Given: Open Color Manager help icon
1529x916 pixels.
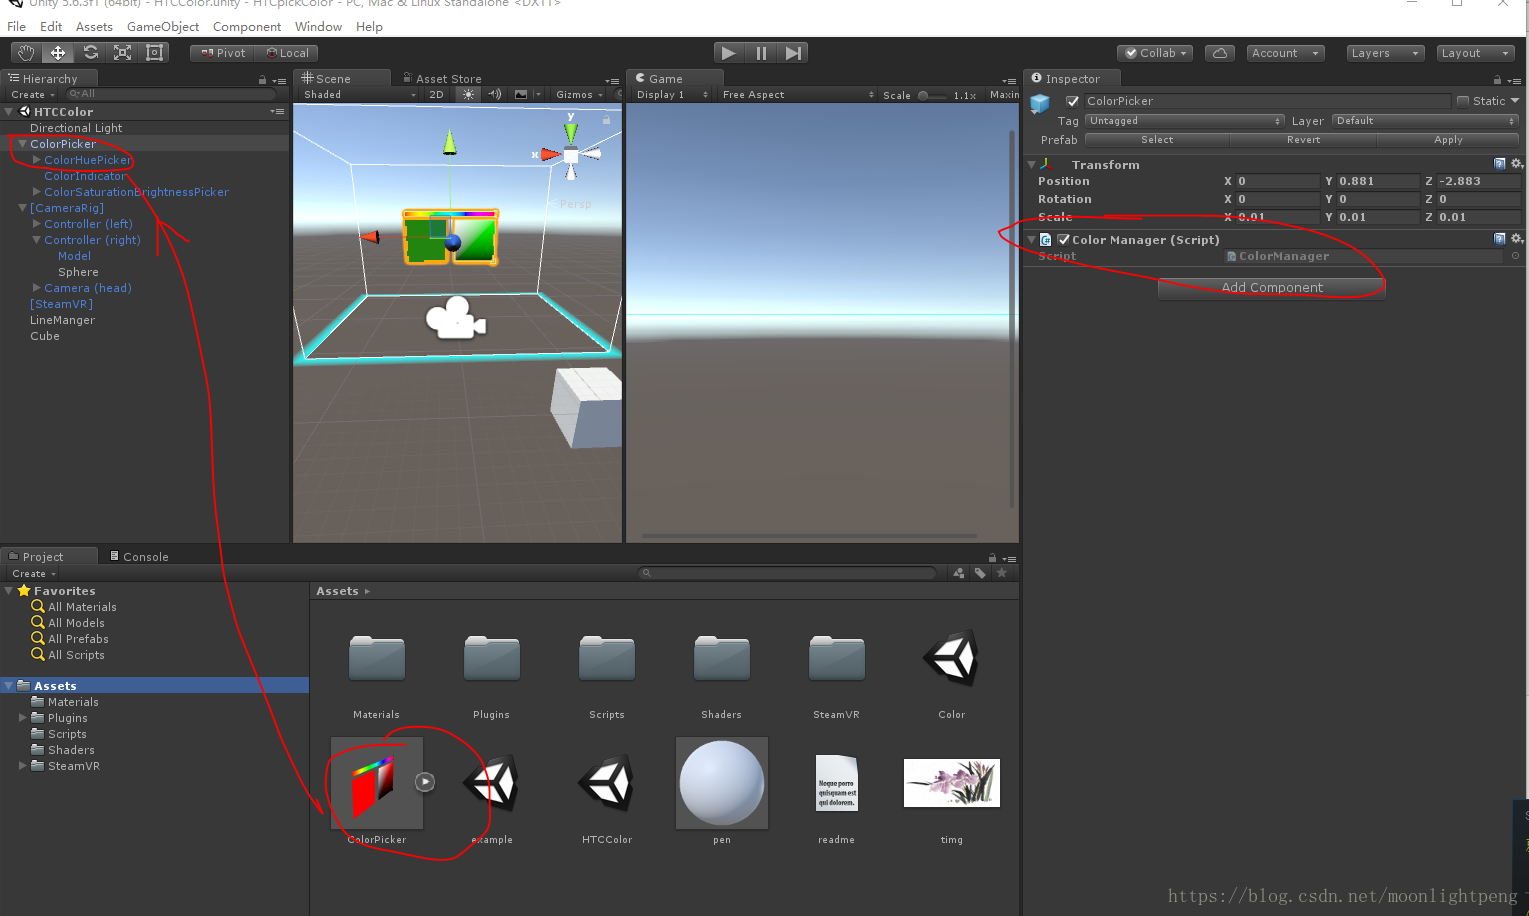Looking at the screenshot, I should [x=1499, y=239].
